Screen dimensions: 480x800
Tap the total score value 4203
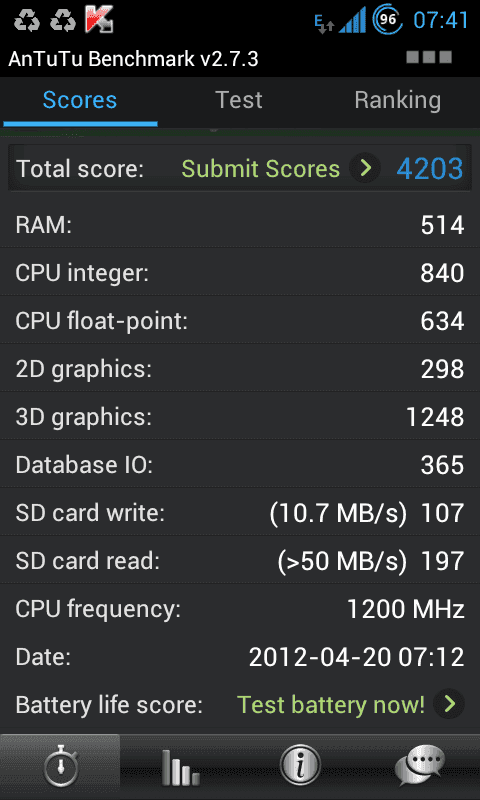430,169
